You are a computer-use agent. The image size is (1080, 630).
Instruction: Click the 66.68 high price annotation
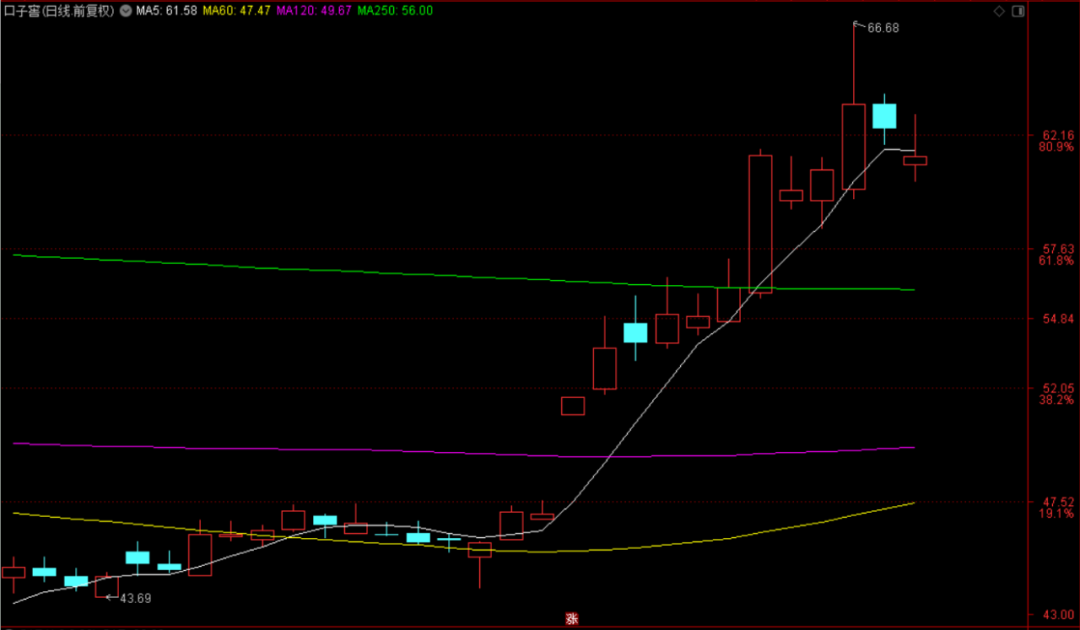(x=883, y=28)
